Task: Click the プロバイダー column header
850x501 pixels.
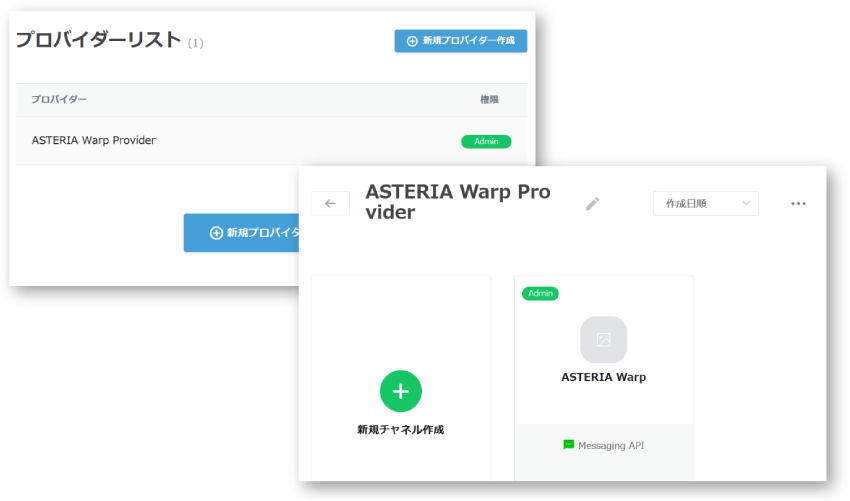Action: click(x=59, y=99)
